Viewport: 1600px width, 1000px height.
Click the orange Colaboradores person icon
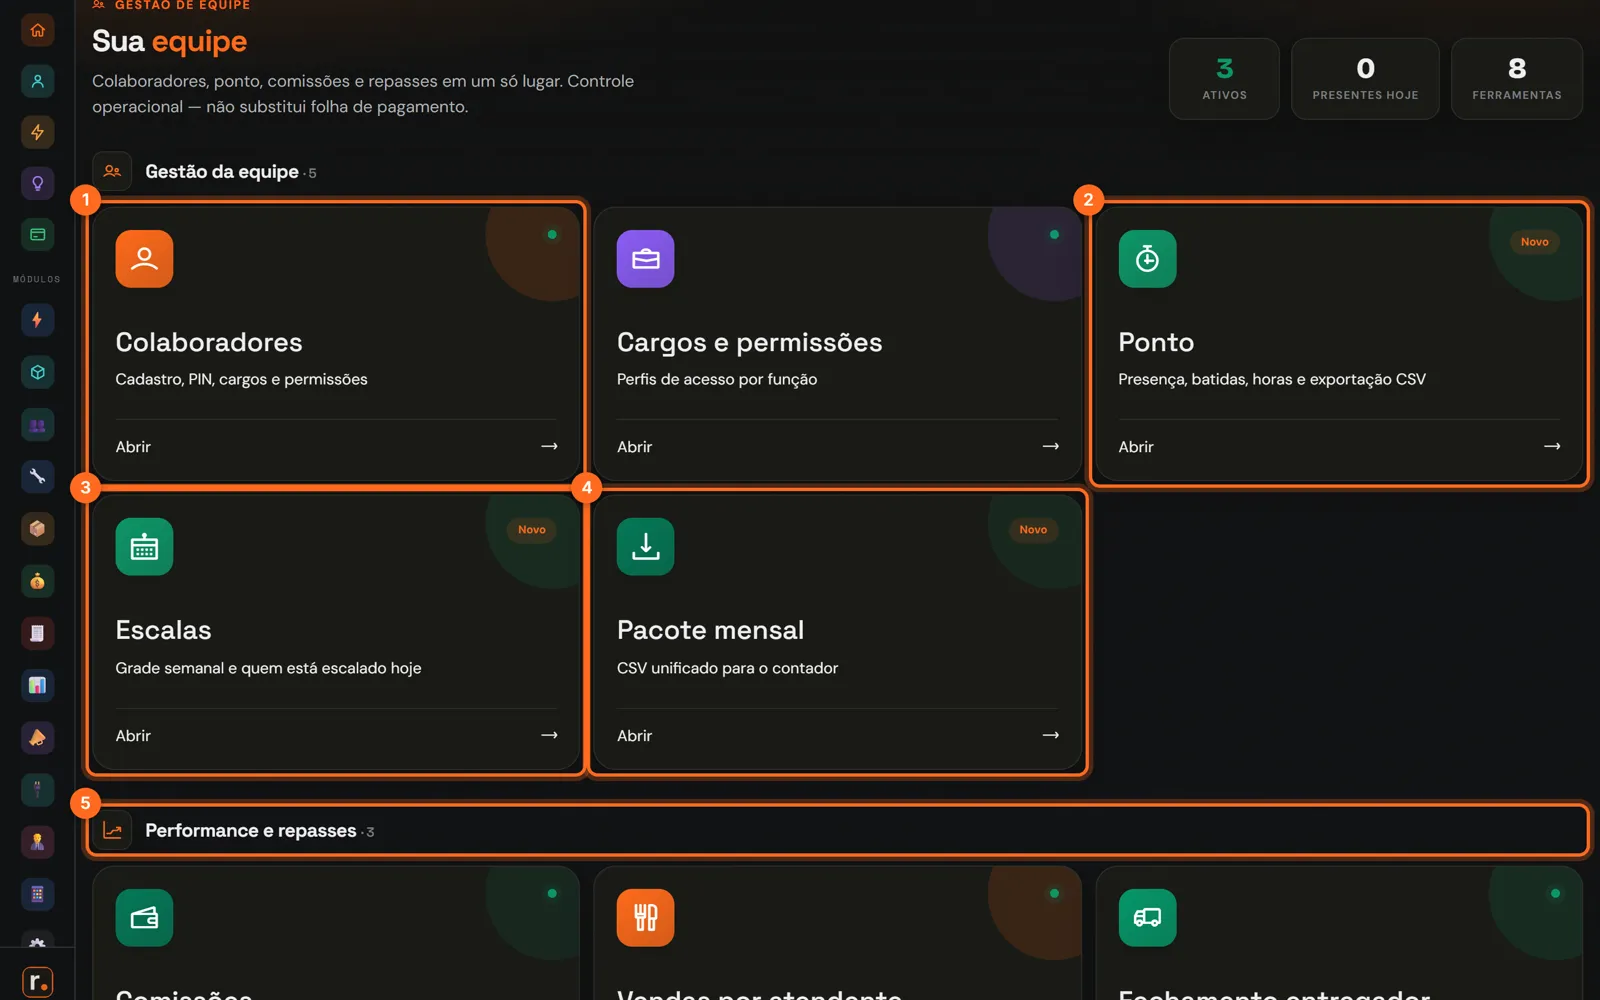(144, 259)
